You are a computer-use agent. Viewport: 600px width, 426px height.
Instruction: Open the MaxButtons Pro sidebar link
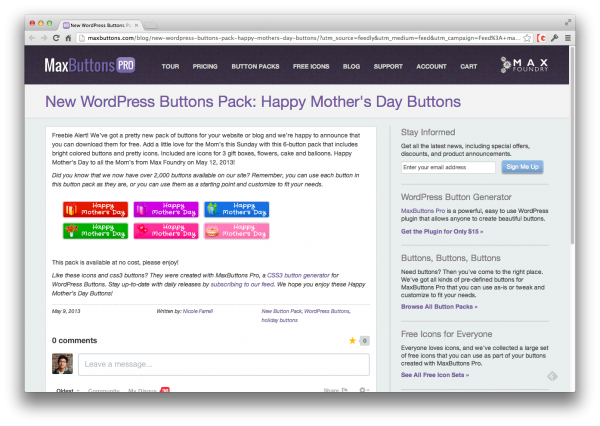(x=423, y=211)
